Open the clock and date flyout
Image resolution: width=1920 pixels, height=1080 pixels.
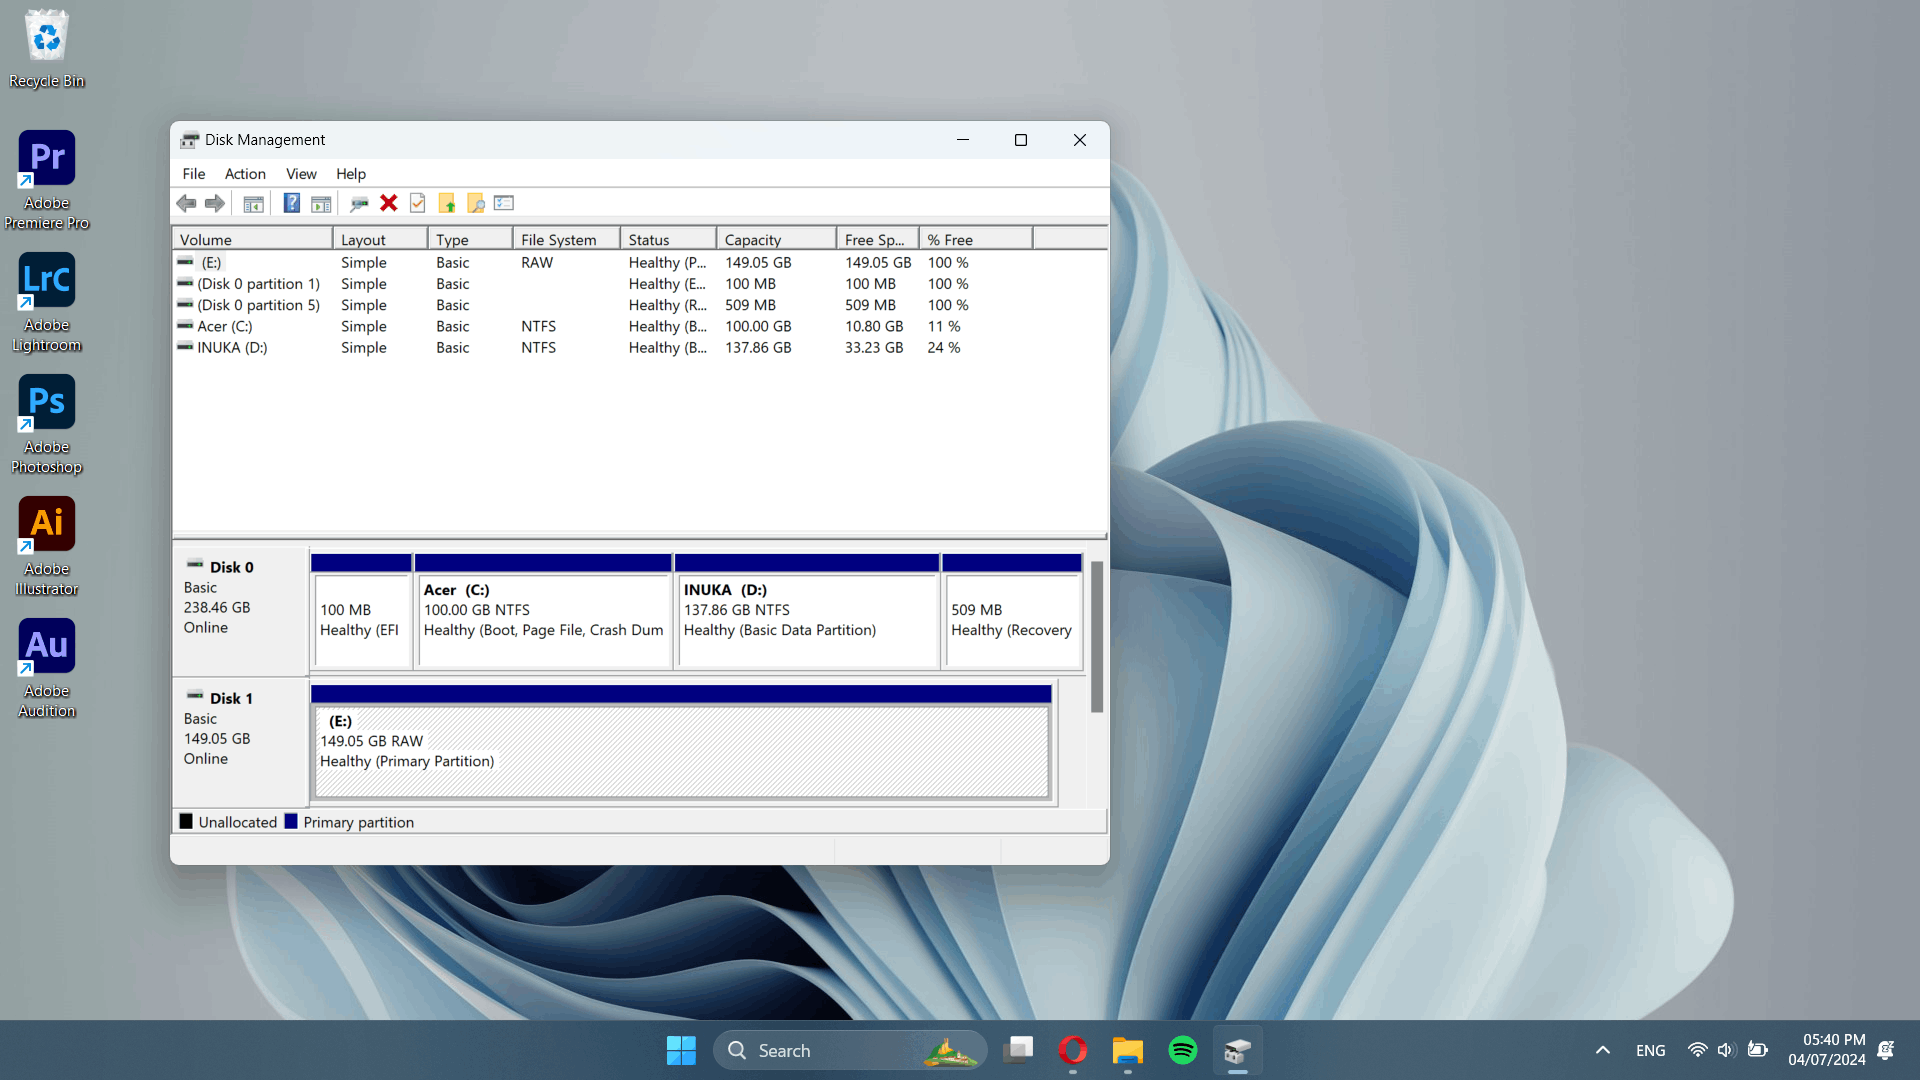(1827, 1050)
